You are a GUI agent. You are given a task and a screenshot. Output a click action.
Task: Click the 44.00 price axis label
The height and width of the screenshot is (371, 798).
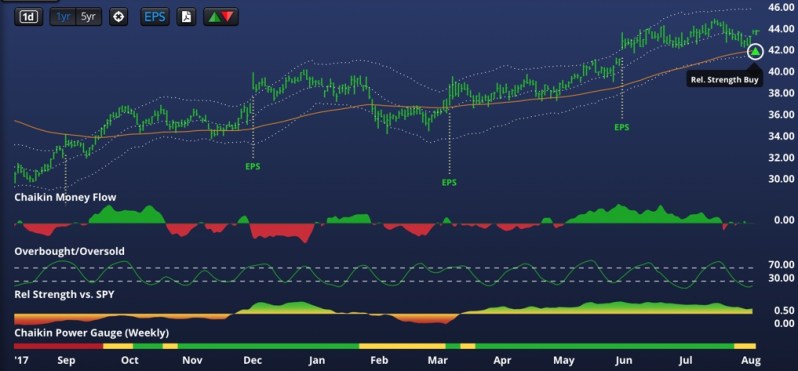coord(781,29)
